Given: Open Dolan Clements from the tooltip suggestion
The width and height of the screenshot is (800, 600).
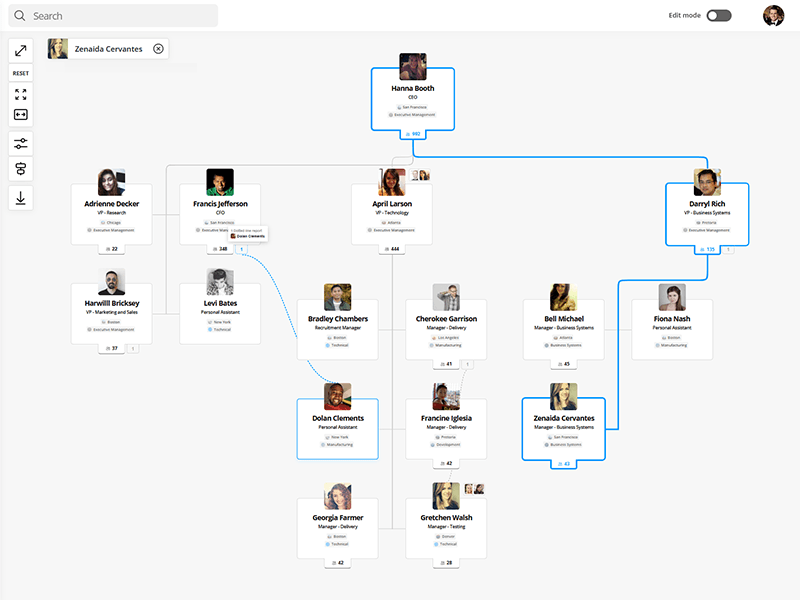Looking at the screenshot, I should pyautogui.click(x=248, y=236).
